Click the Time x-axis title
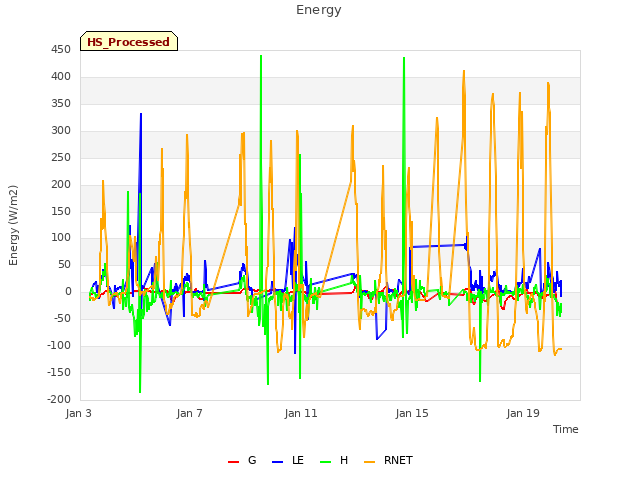 566,429
